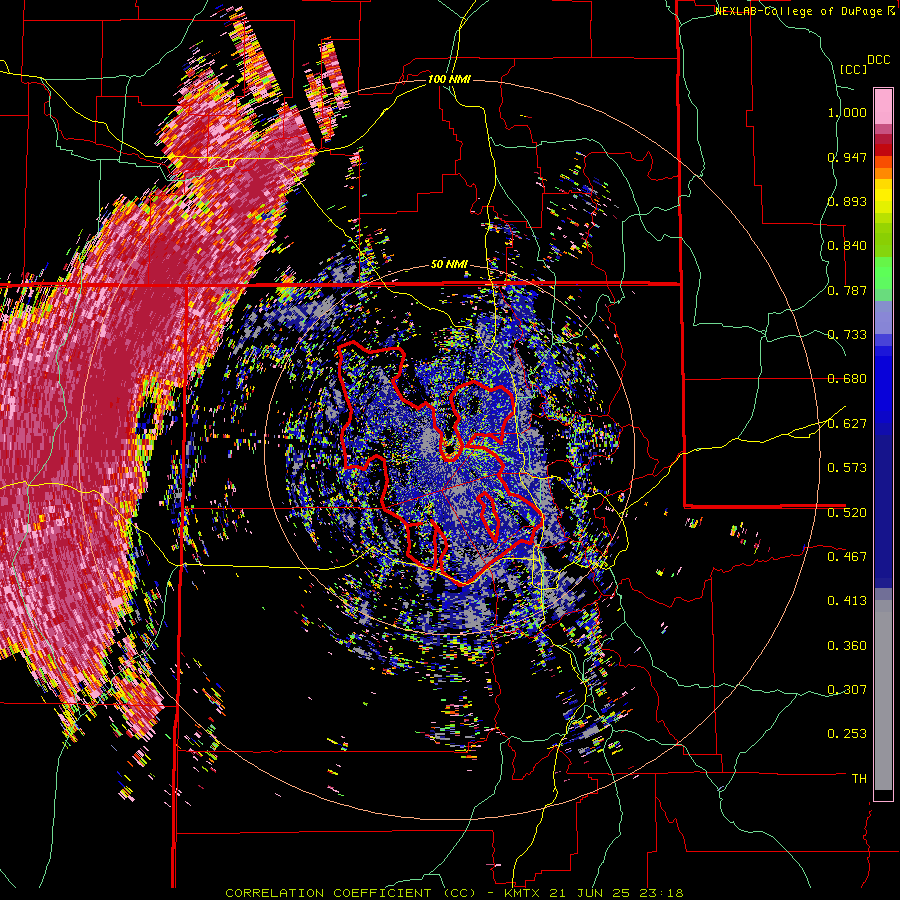Click the 0.573 scale value
This screenshot has height=900, width=900.
[847, 468]
